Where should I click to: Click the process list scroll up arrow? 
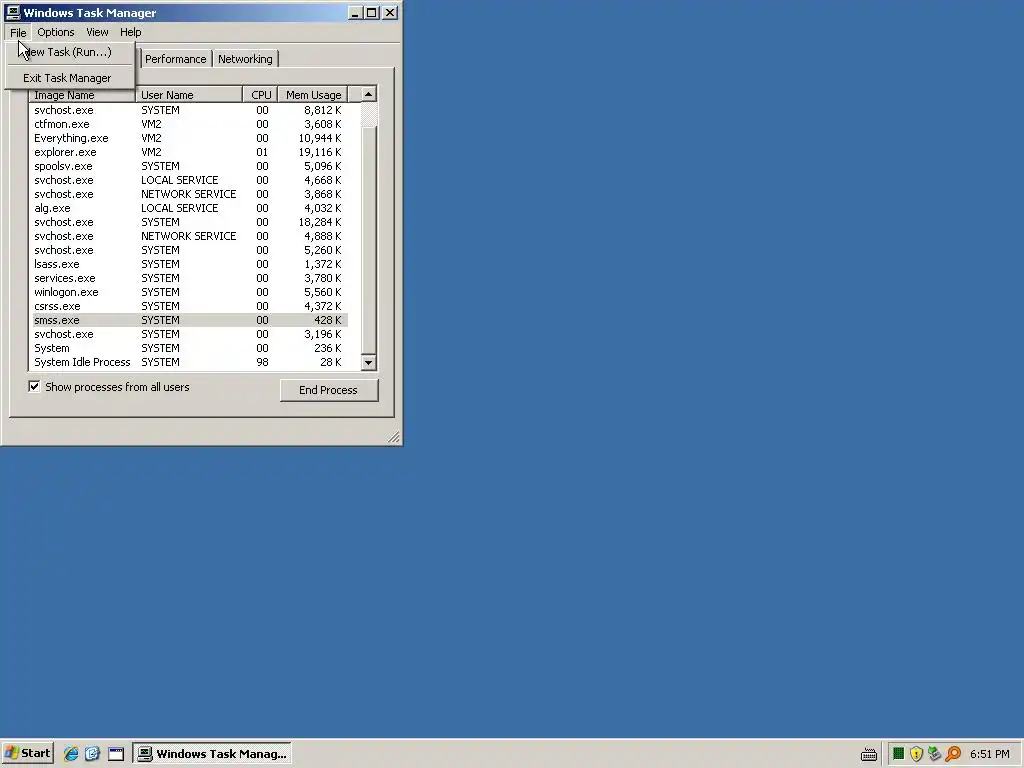pos(368,94)
